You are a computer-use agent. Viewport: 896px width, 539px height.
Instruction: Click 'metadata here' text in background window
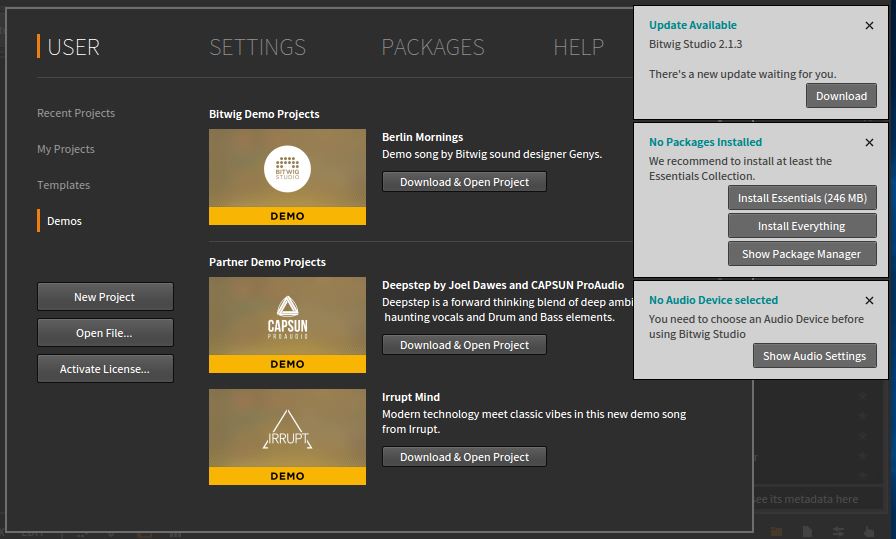pos(822,499)
